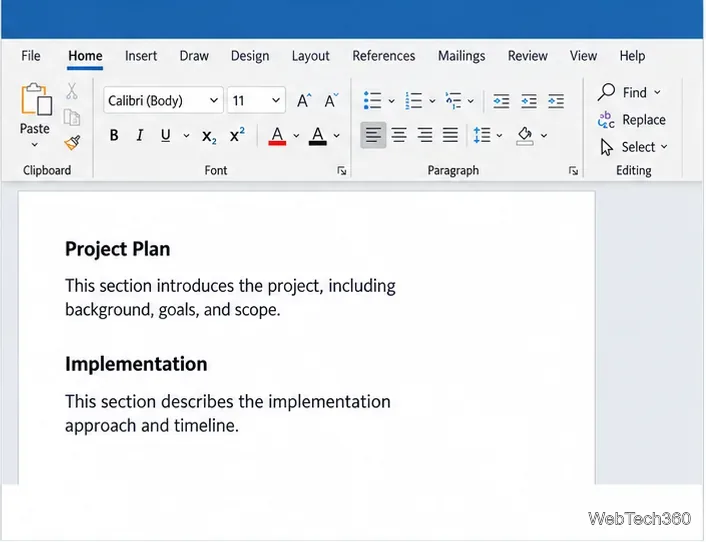Expand the Paste options arrow
Viewport: 706px width, 542px height.
(x=35, y=145)
